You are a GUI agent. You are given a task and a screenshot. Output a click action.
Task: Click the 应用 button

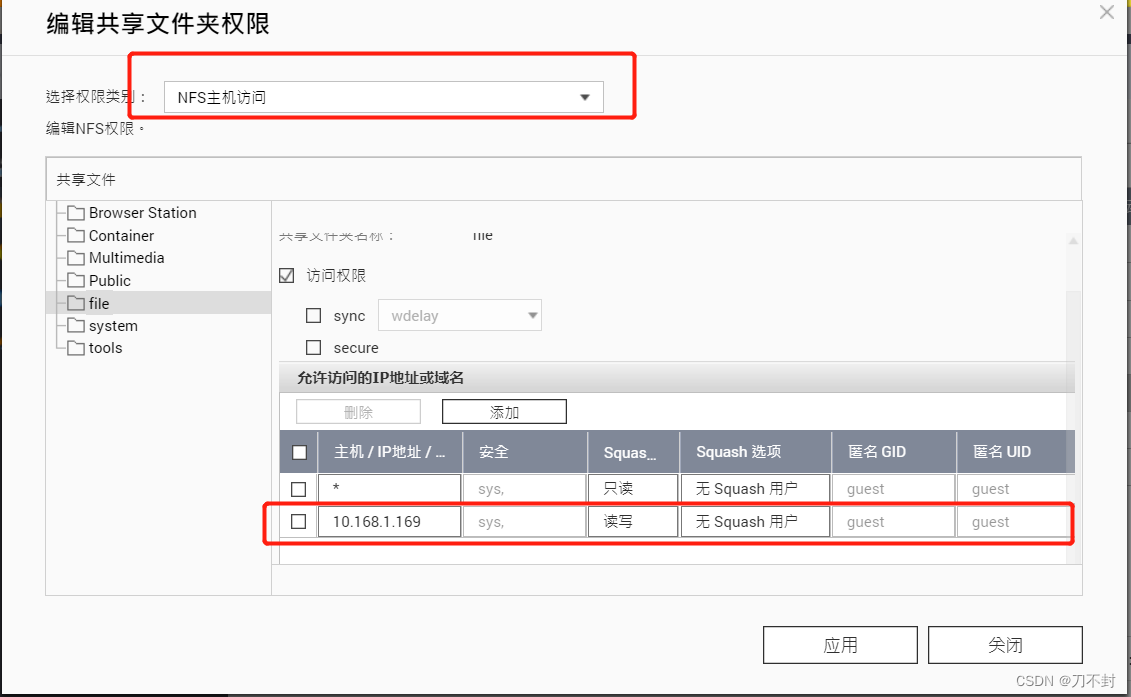(840, 645)
